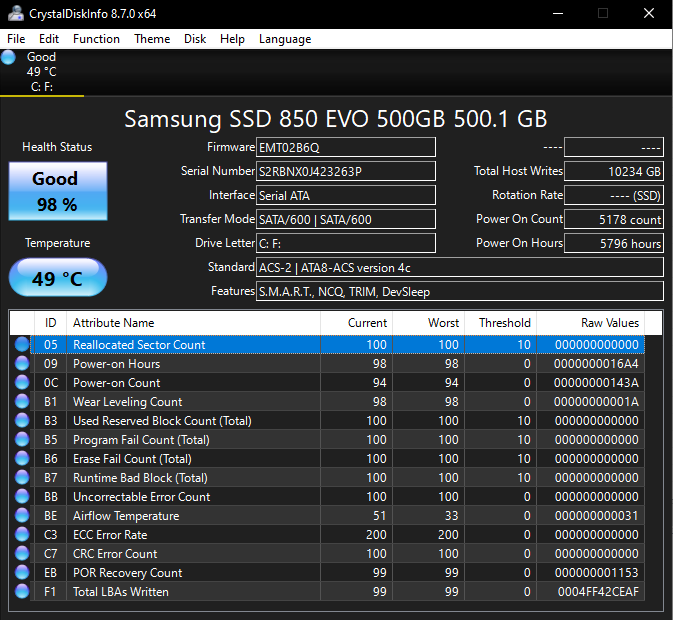Click status orb for Uncorrectable Error Count
This screenshot has height=620, width=673.
(x=22, y=496)
